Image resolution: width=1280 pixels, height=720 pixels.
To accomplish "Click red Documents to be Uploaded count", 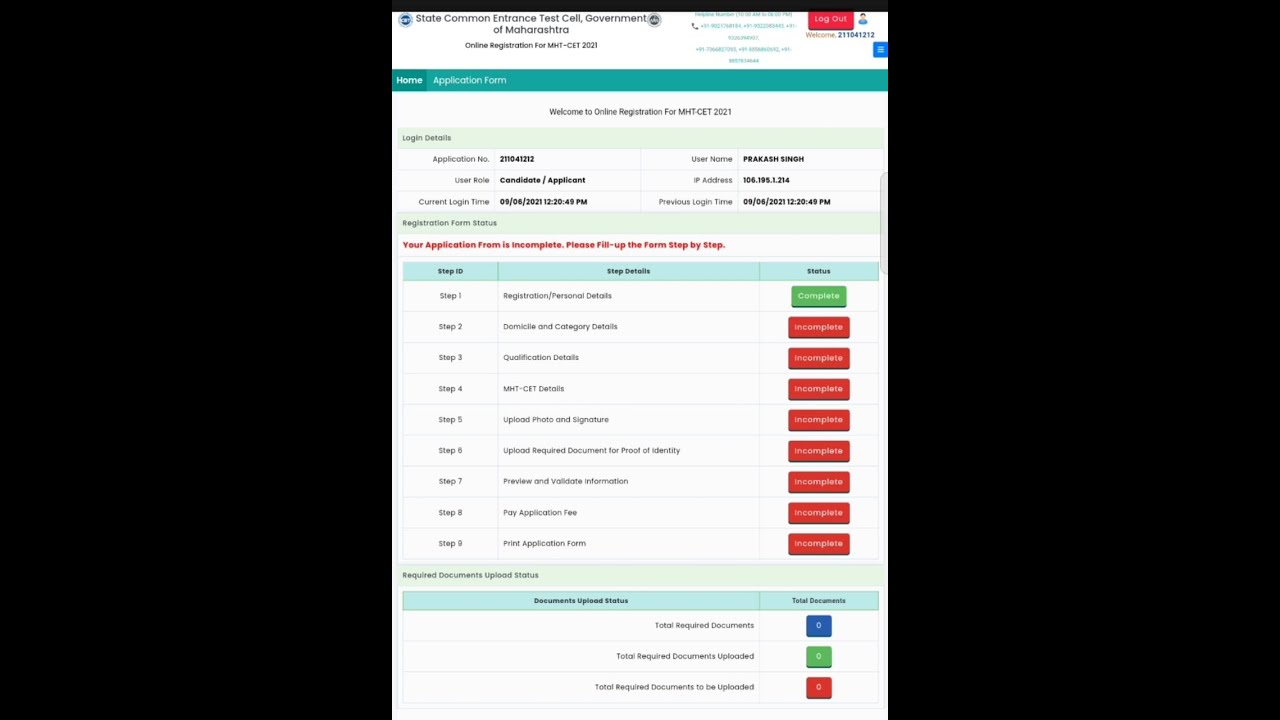I will pyautogui.click(x=819, y=688).
